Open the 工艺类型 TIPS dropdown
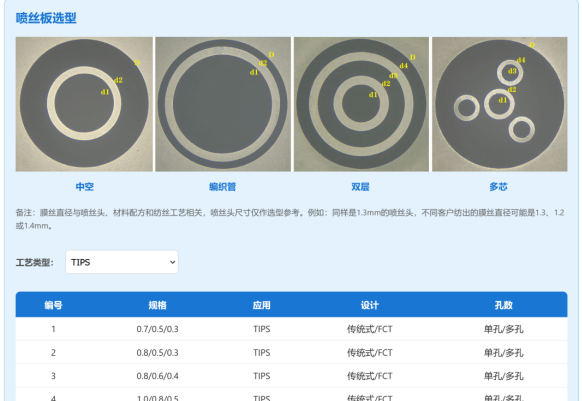This screenshot has width=582, height=401. [x=122, y=262]
